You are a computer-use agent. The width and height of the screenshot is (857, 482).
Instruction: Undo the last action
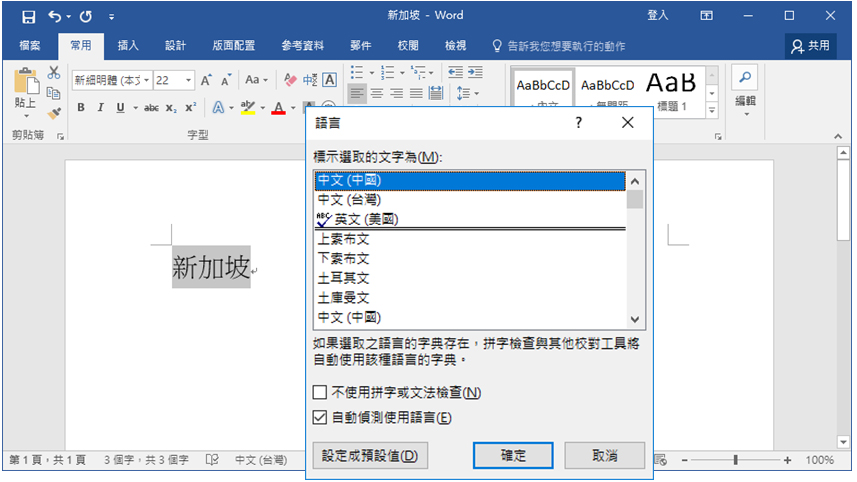click(x=55, y=16)
